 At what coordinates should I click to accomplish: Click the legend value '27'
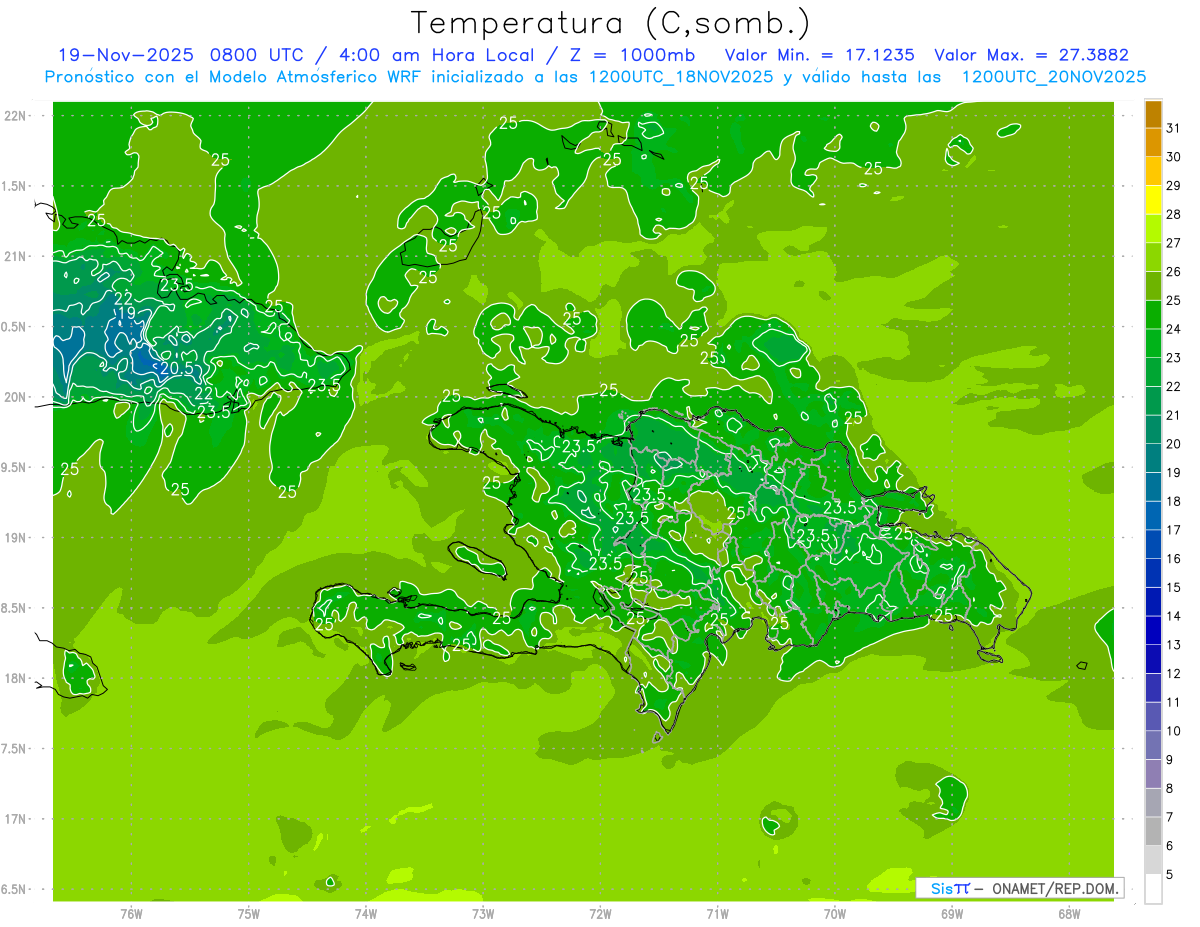click(x=1175, y=243)
